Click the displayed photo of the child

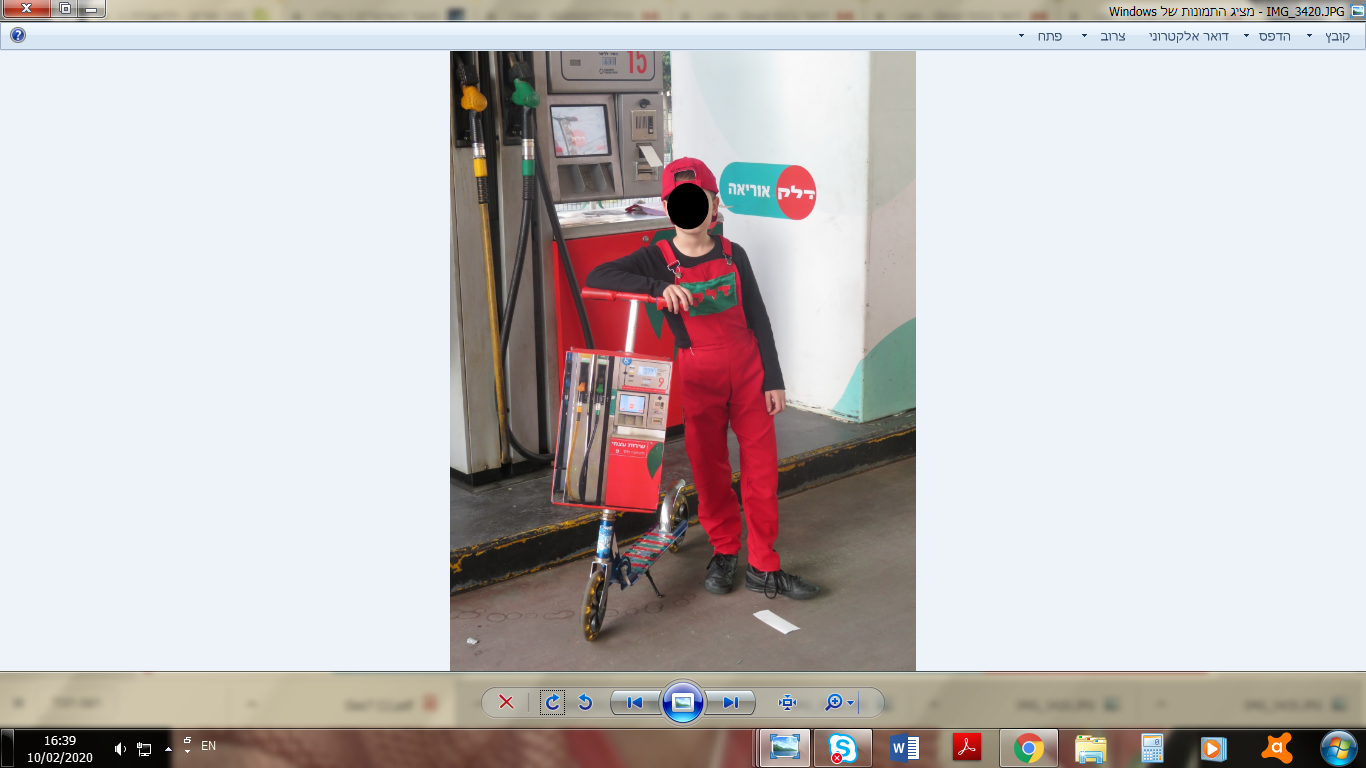tap(683, 361)
